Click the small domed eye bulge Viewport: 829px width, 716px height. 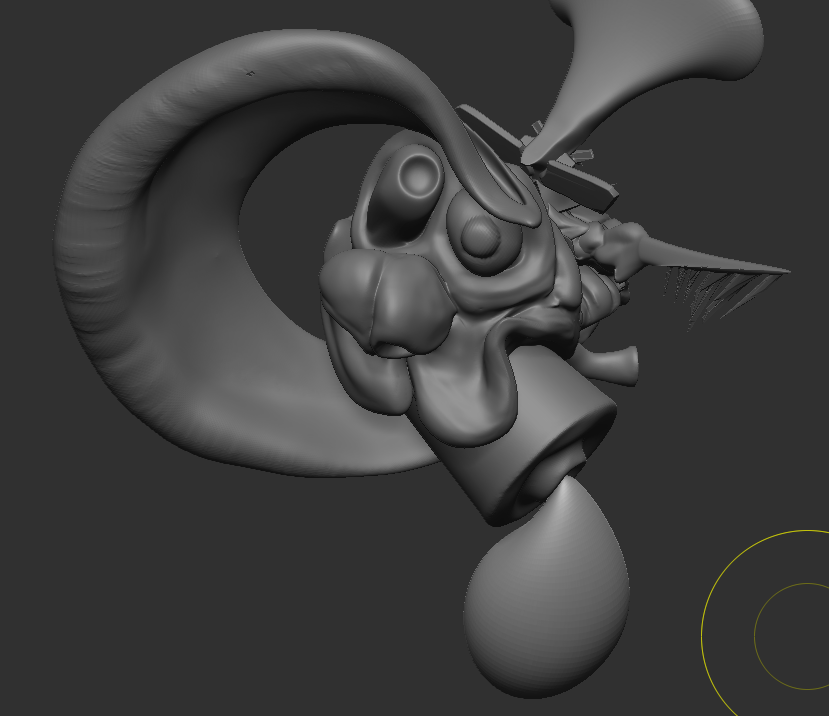(480, 236)
